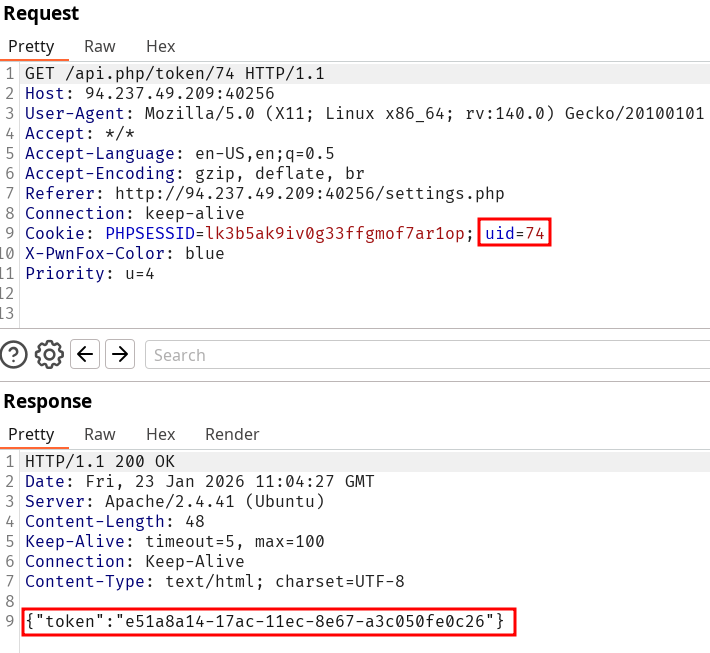This screenshot has height=653, width=710.
Task: Open the Response Hex tab
Action: tap(160, 434)
